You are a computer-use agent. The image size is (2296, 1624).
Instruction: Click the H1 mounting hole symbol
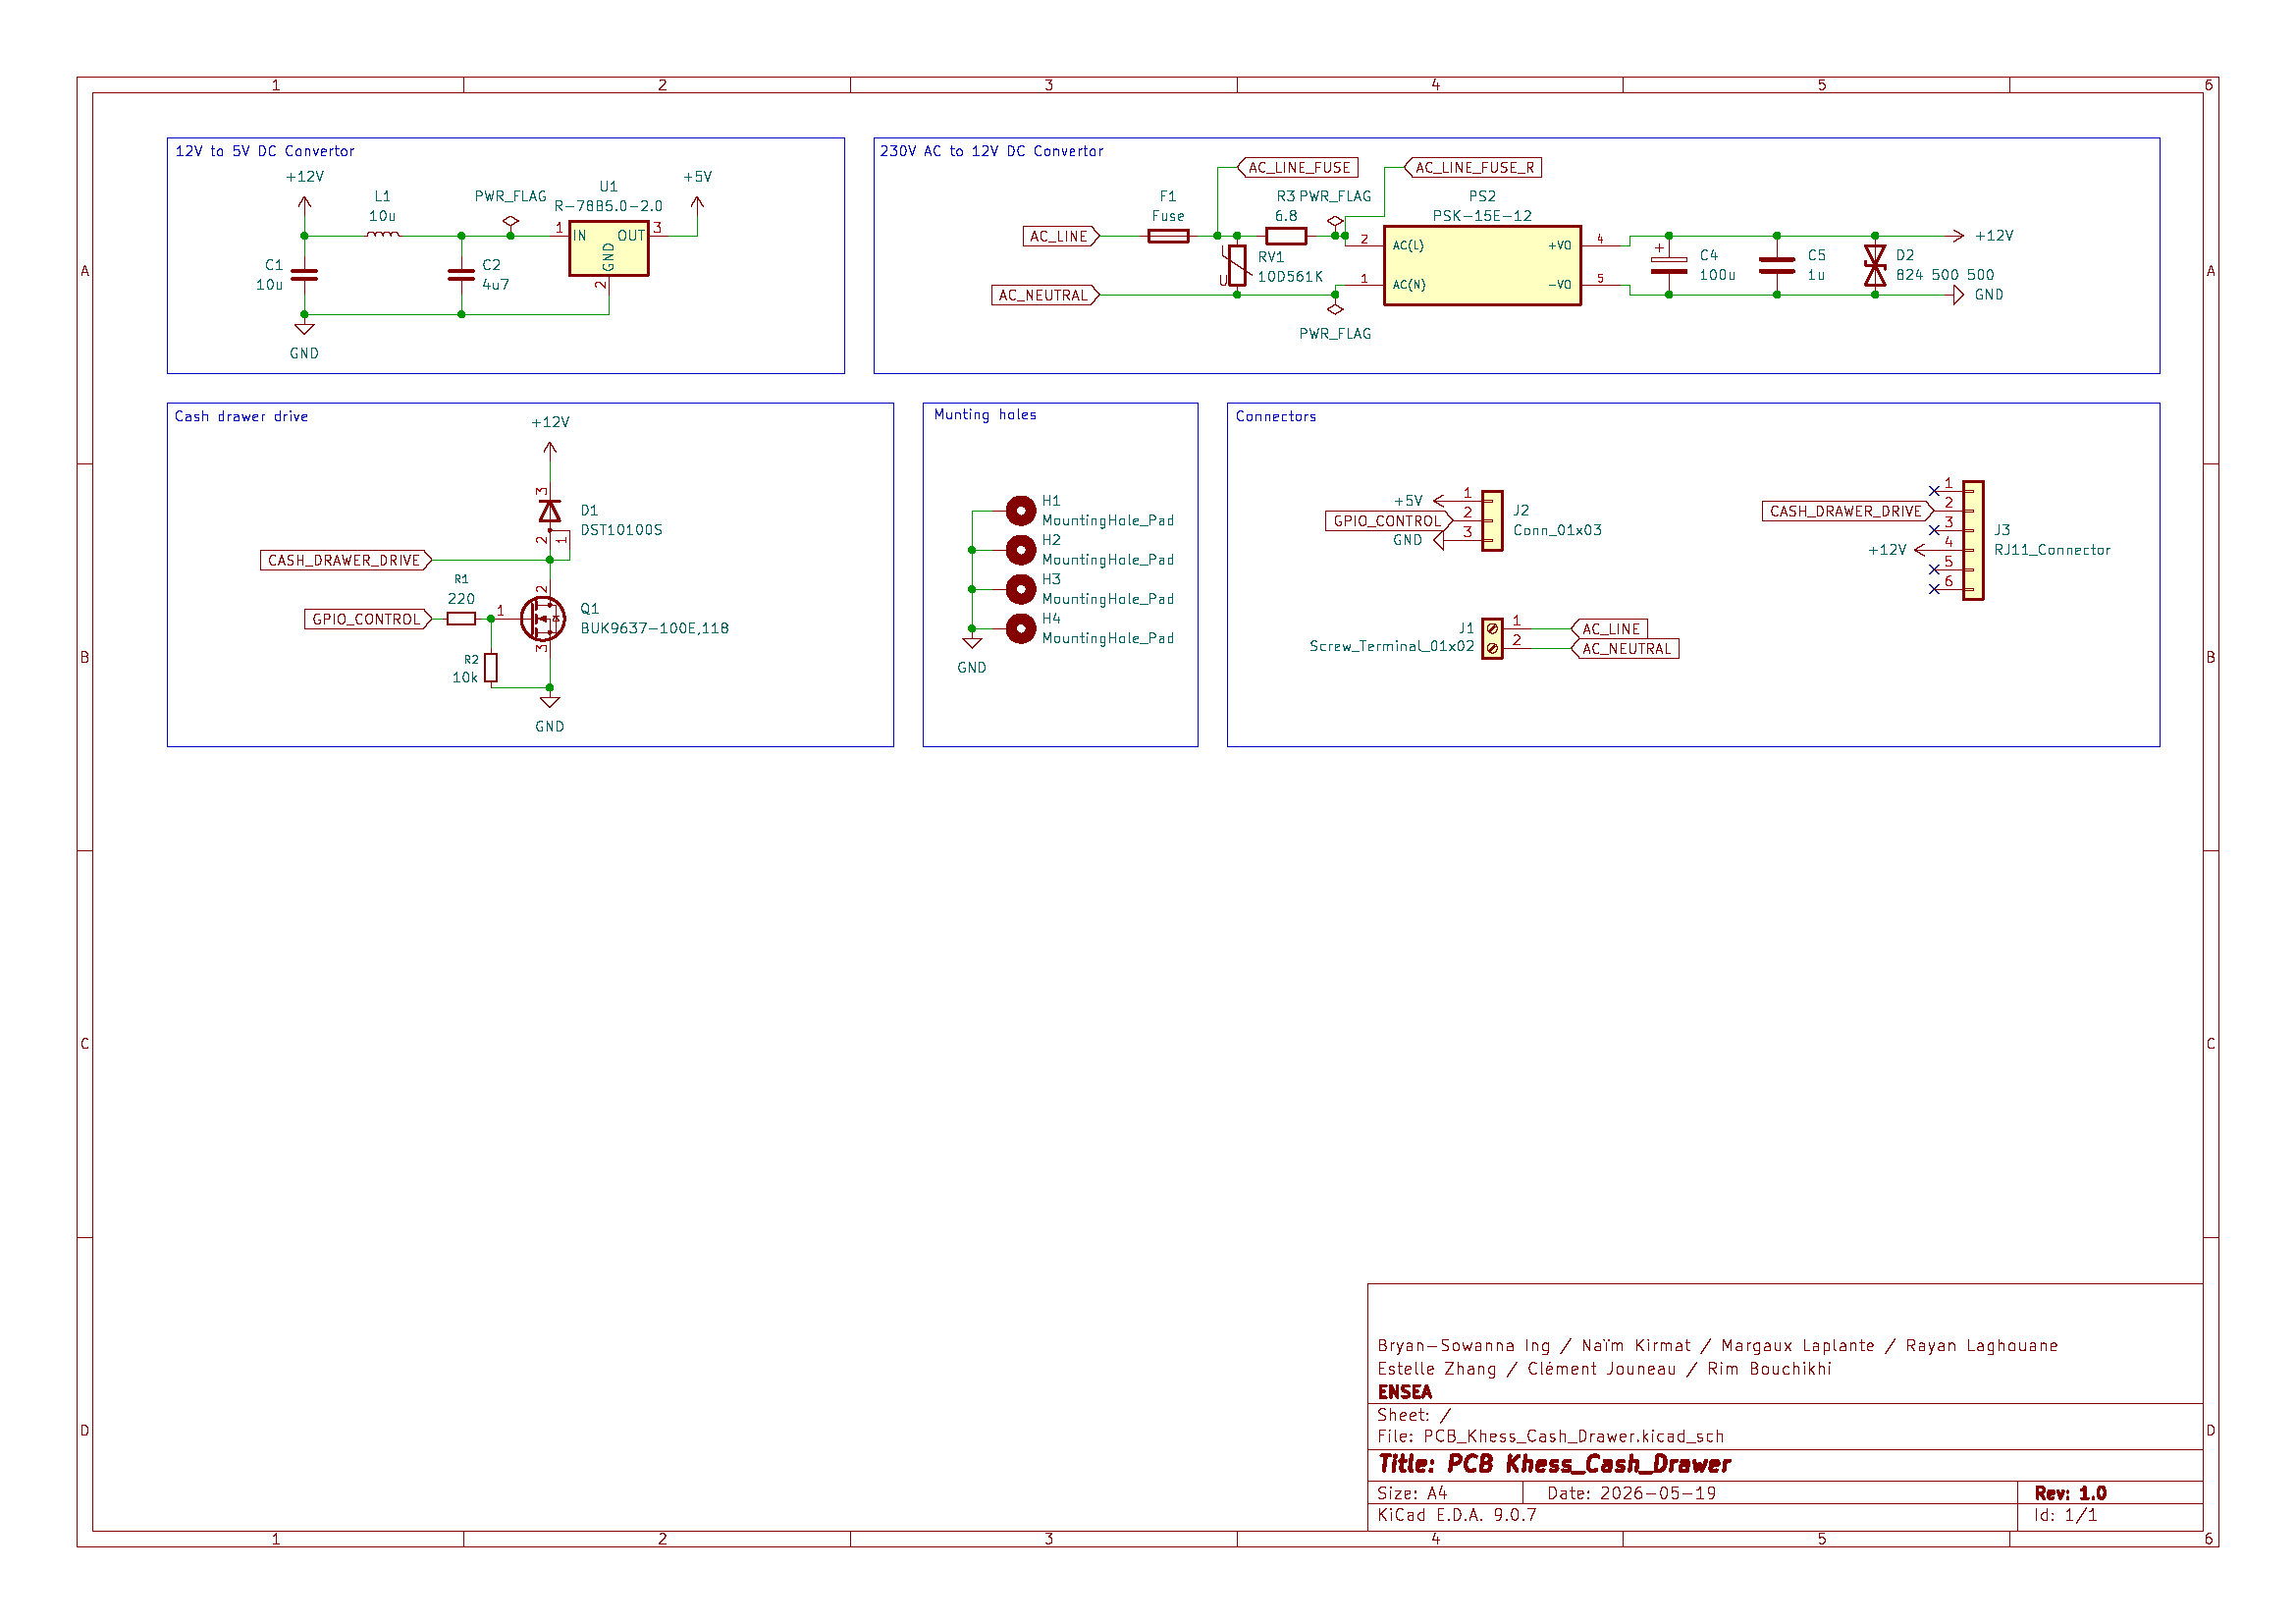(1020, 511)
